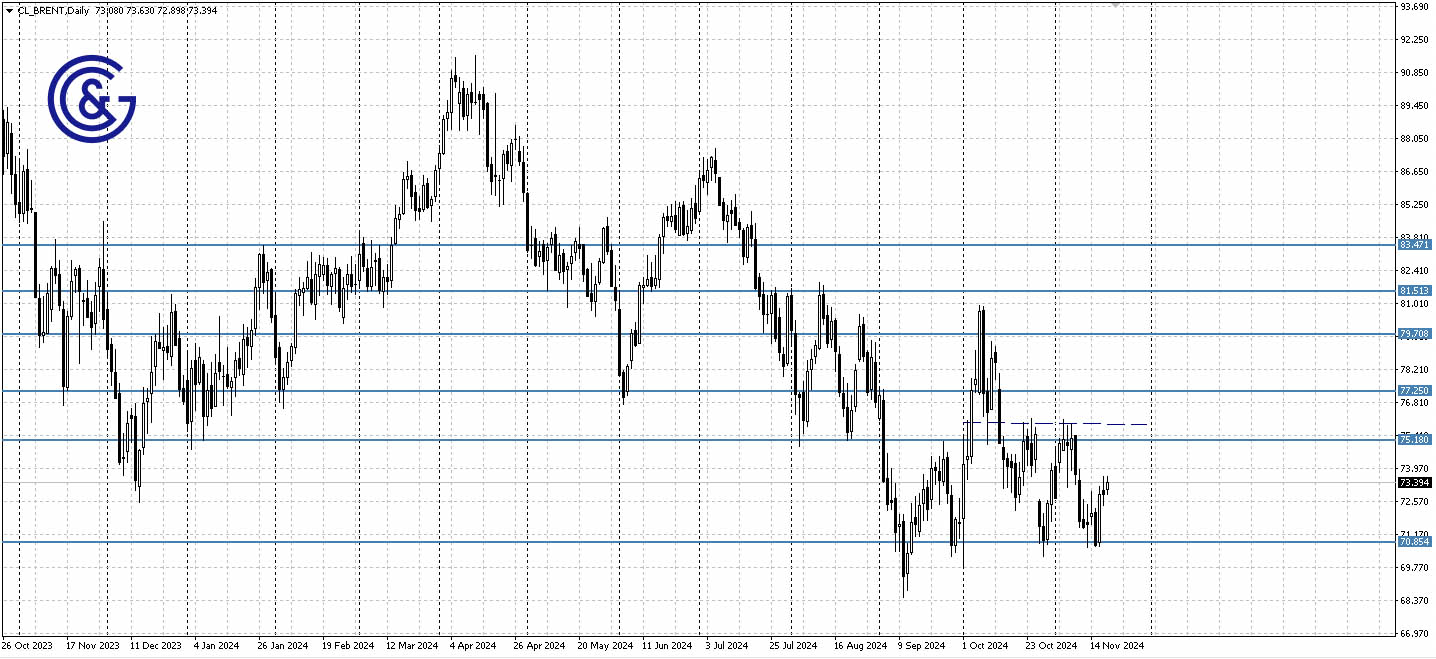The height and width of the screenshot is (659, 1436).
Task: Click the 26 Oct 2023 date label
Action: pyautogui.click(x=27, y=645)
